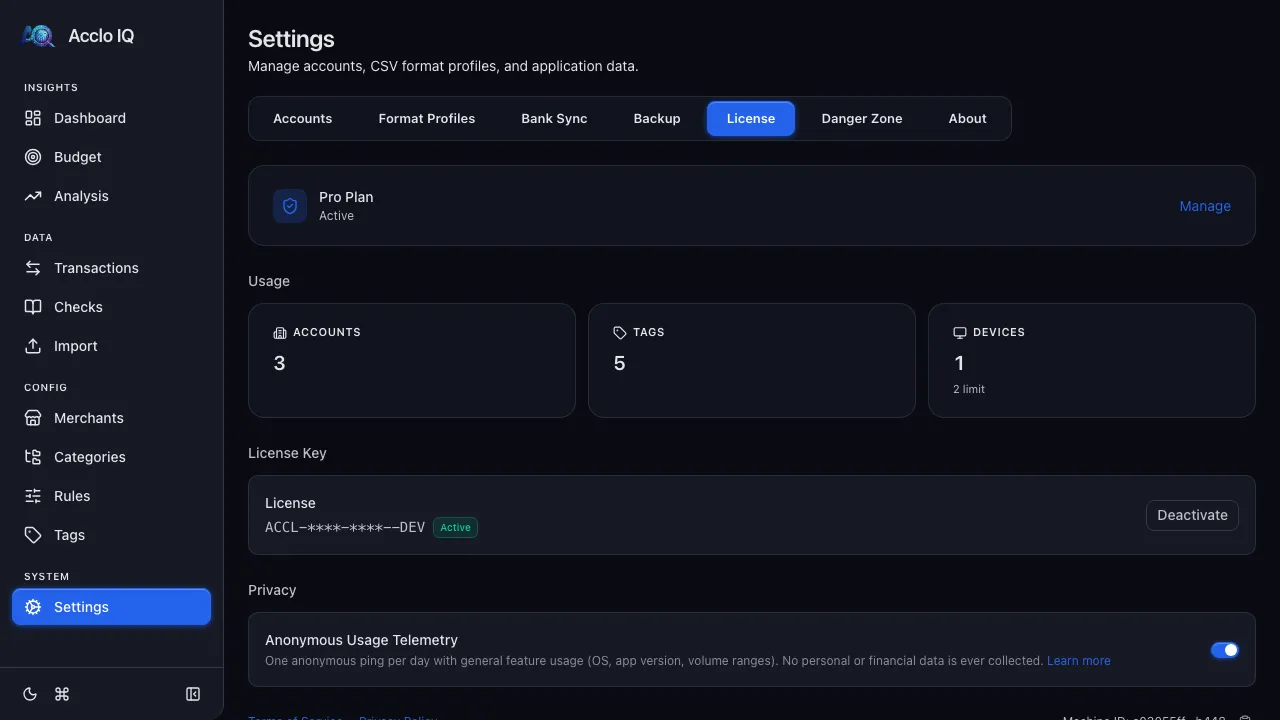Image resolution: width=1280 pixels, height=720 pixels.
Task: Open the Backup tab
Action: coord(657,118)
